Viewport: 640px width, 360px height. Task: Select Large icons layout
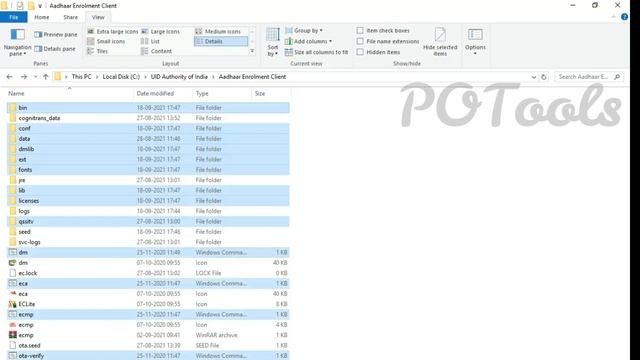(160, 31)
